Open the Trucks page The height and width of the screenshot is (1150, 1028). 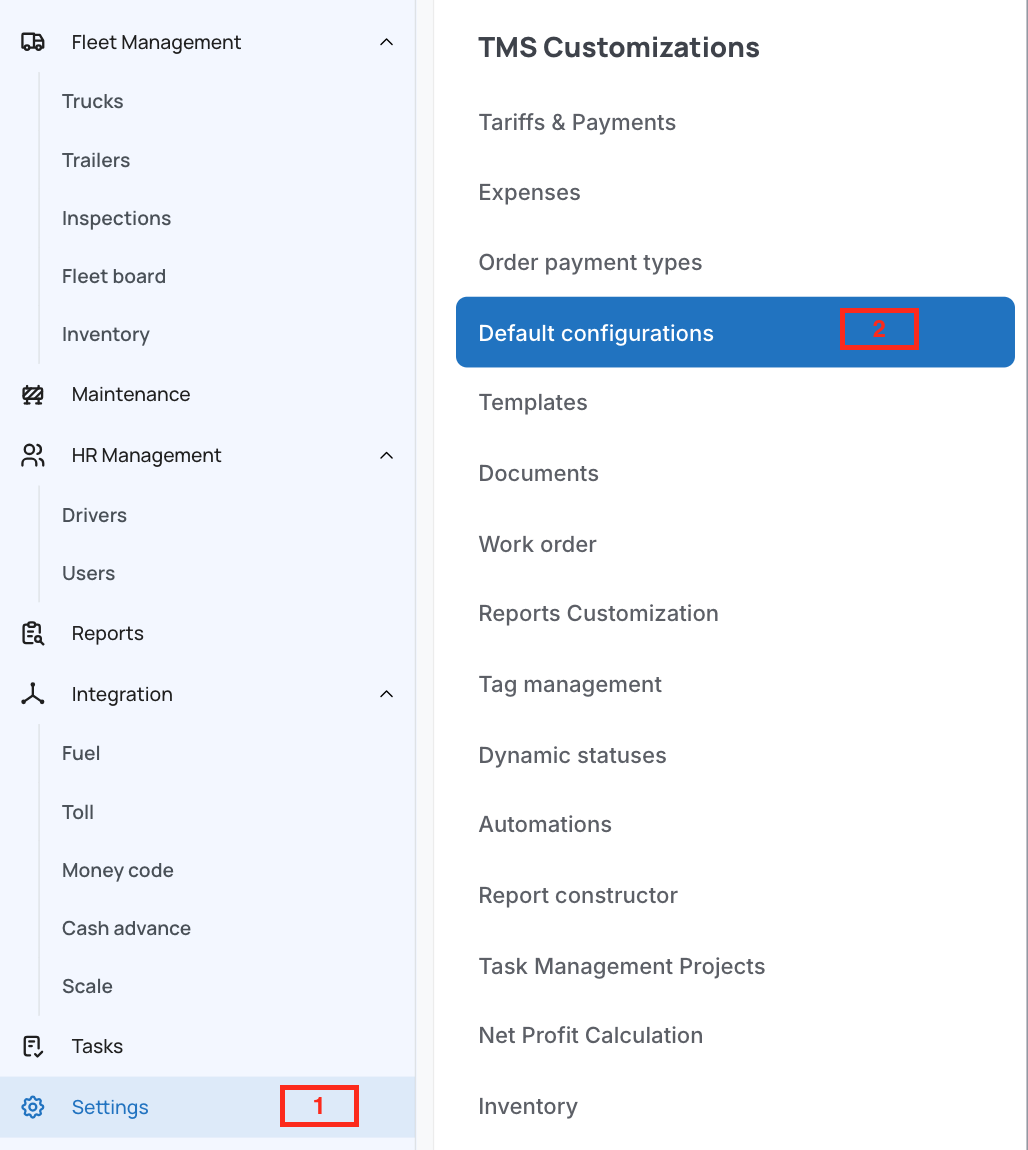coord(93,101)
